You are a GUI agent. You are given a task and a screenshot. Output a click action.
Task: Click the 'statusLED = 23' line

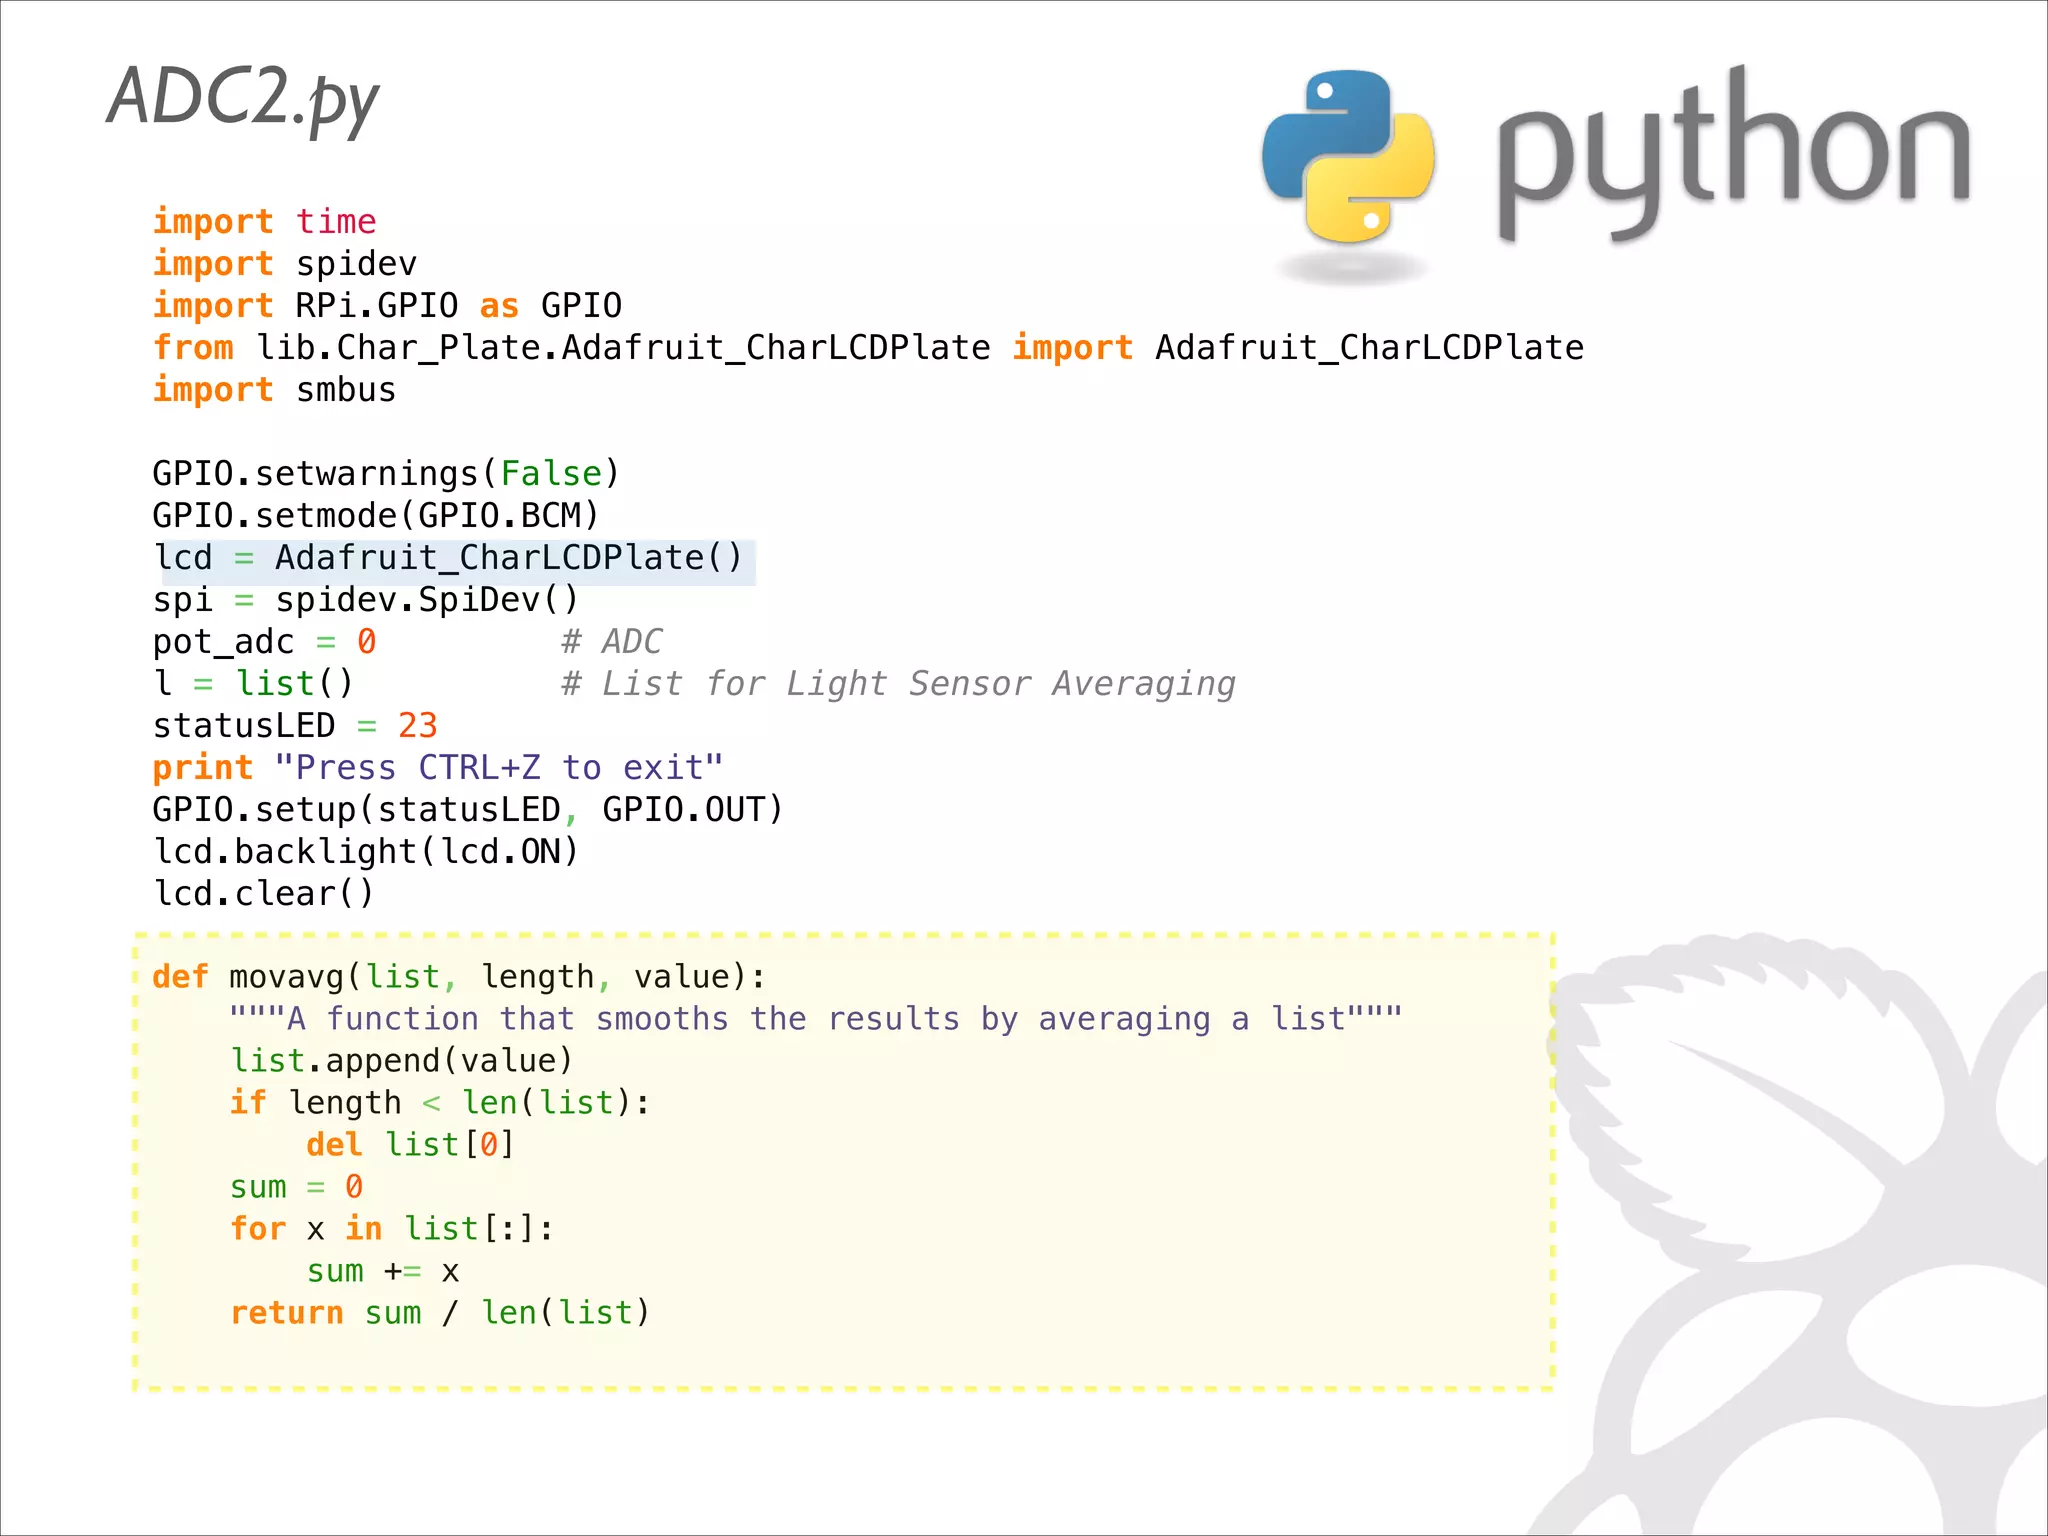pos(294,725)
